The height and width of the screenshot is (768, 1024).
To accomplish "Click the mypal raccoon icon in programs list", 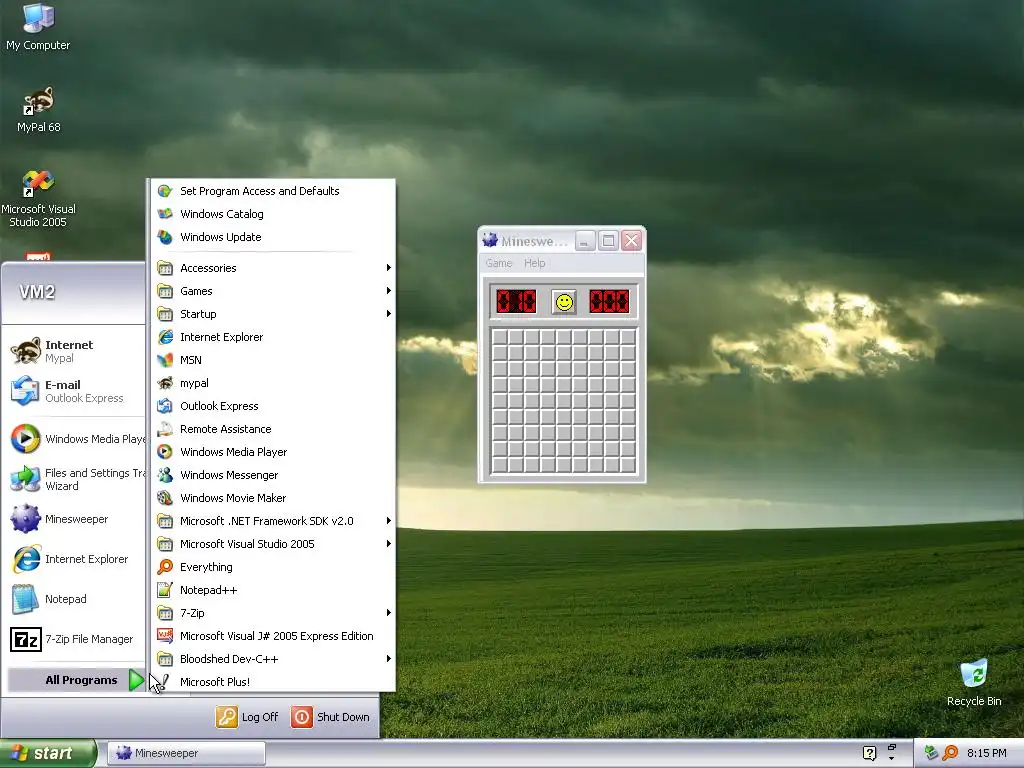I will click(x=165, y=383).
